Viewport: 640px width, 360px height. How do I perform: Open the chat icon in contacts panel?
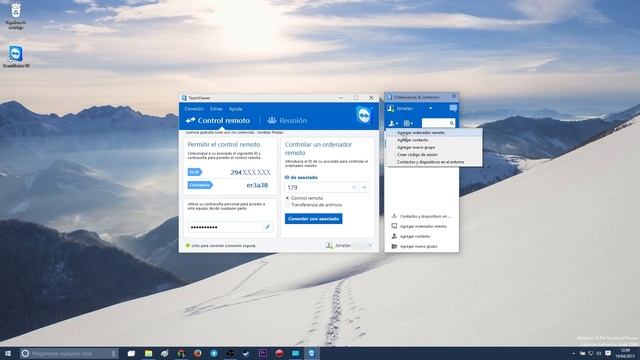pyautogui.click(x=453, y=108)
